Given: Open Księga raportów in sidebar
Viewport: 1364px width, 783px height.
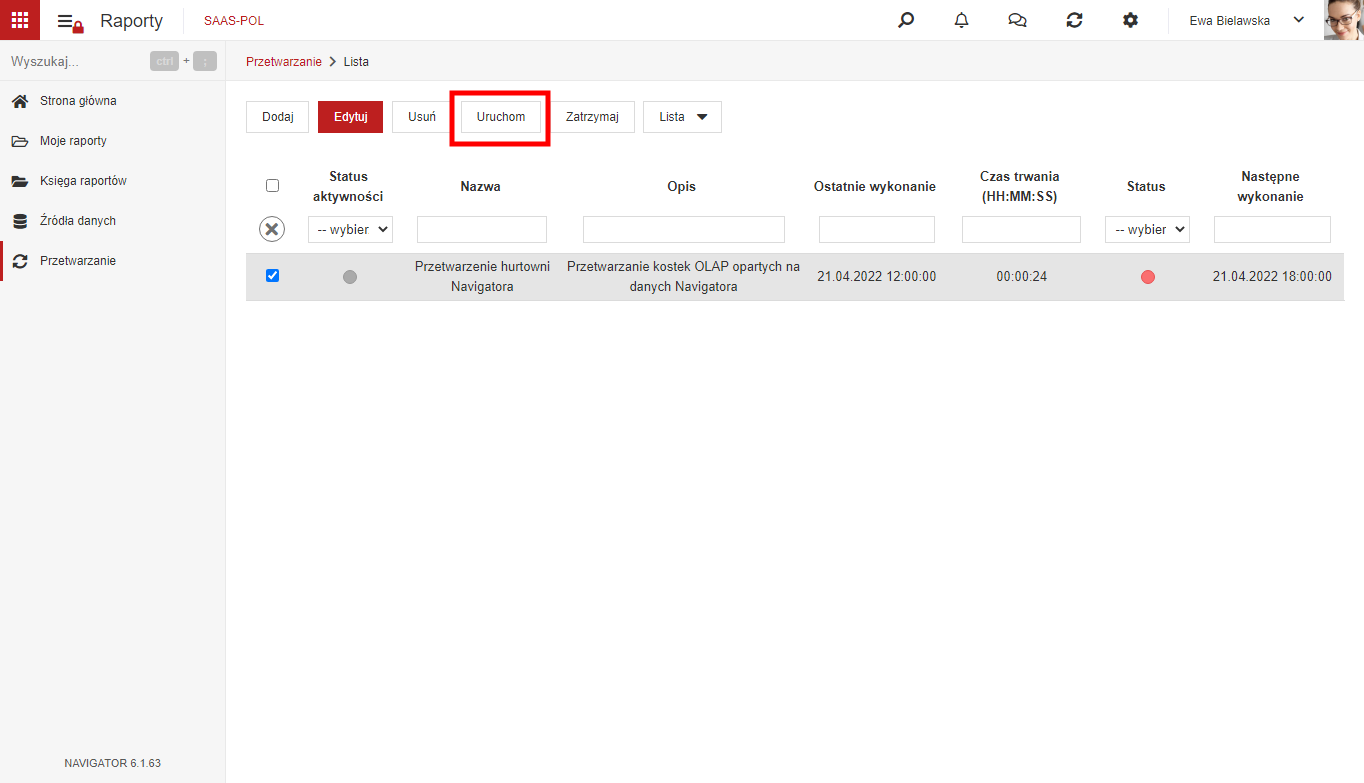Looking at the screenshot, I should click(x=83, y=181).
